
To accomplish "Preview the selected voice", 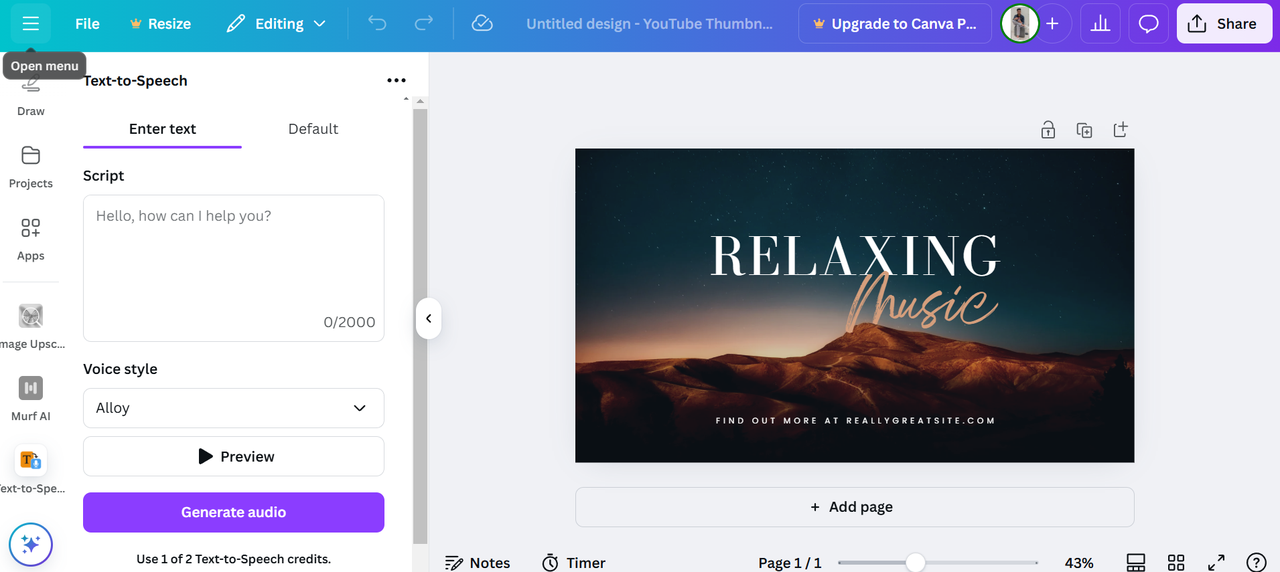I will [x=234, y=456].
